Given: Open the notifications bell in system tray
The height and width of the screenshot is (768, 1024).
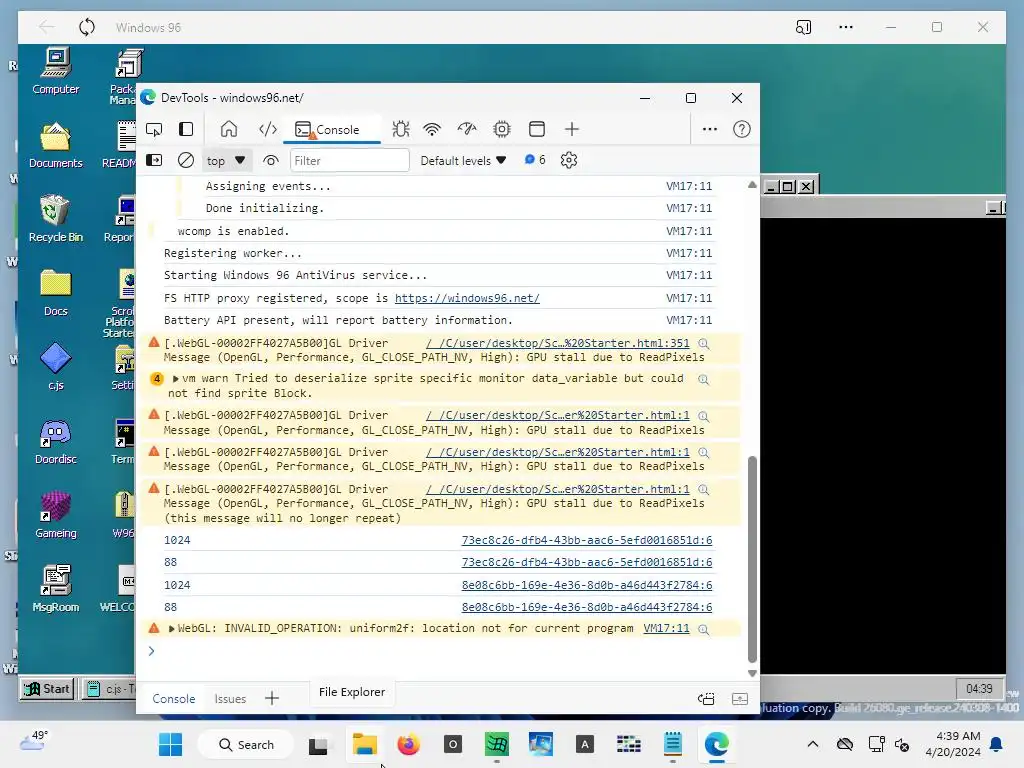Looking at the screenshot, I should pos(997,744).
